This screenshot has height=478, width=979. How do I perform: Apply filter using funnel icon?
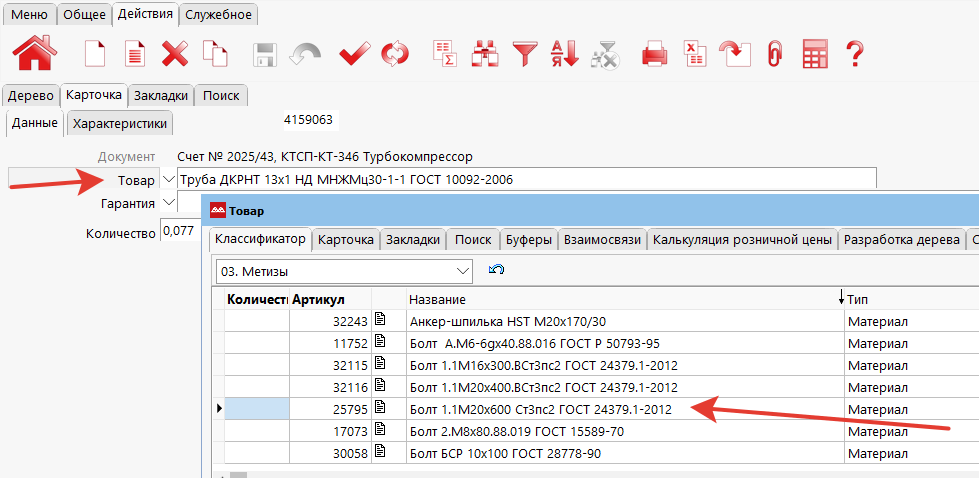tap(525, 53)
